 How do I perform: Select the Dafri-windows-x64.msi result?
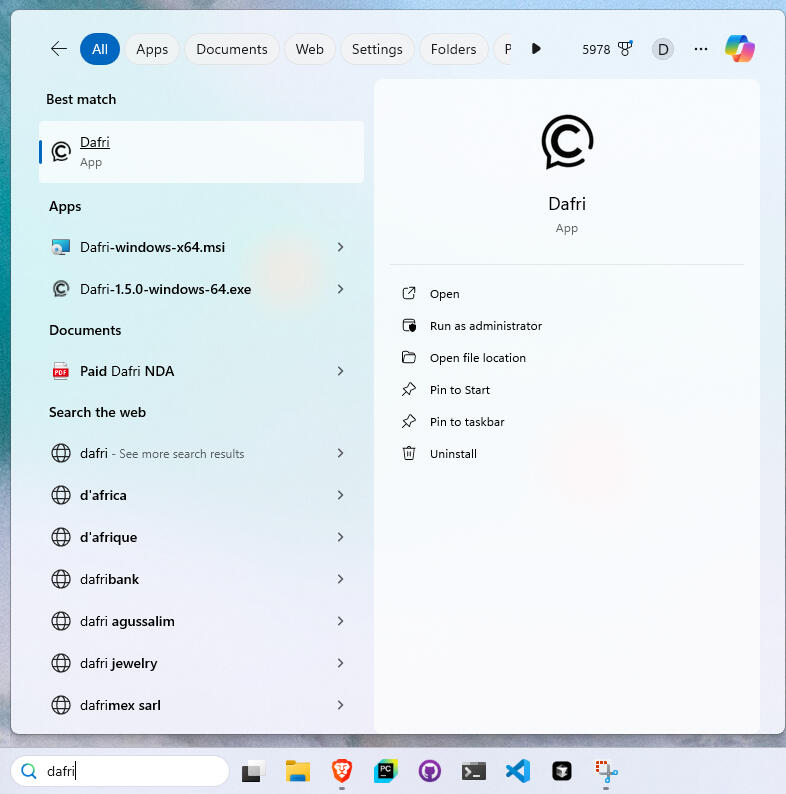tap(187, 247)
